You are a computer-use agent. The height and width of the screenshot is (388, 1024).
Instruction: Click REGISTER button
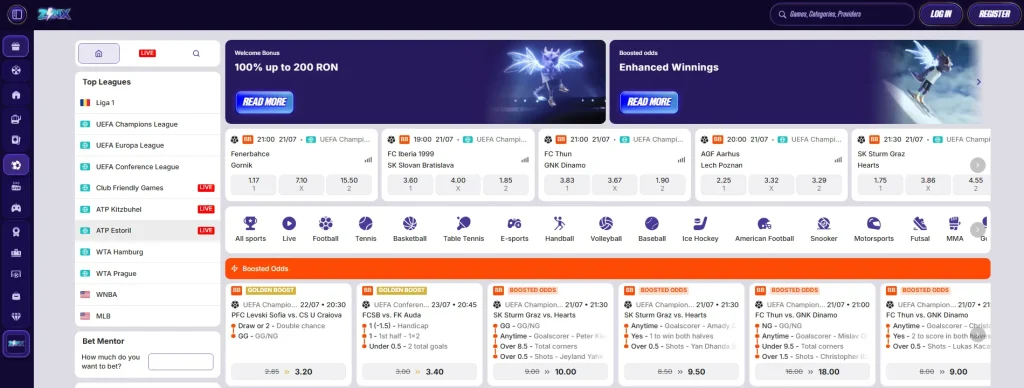tap(995, 14)
